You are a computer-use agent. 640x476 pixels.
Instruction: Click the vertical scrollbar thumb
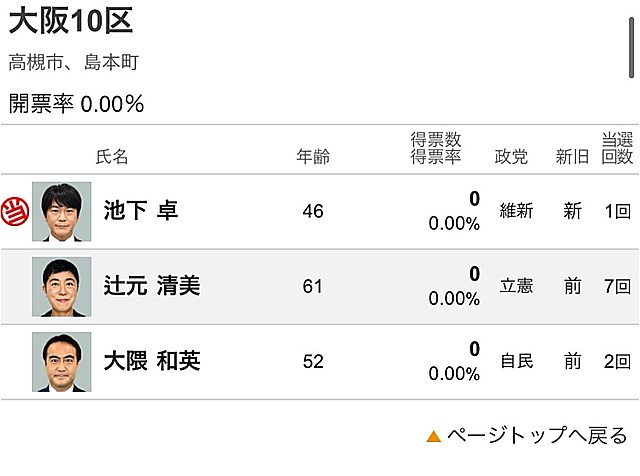coord(632,46)
